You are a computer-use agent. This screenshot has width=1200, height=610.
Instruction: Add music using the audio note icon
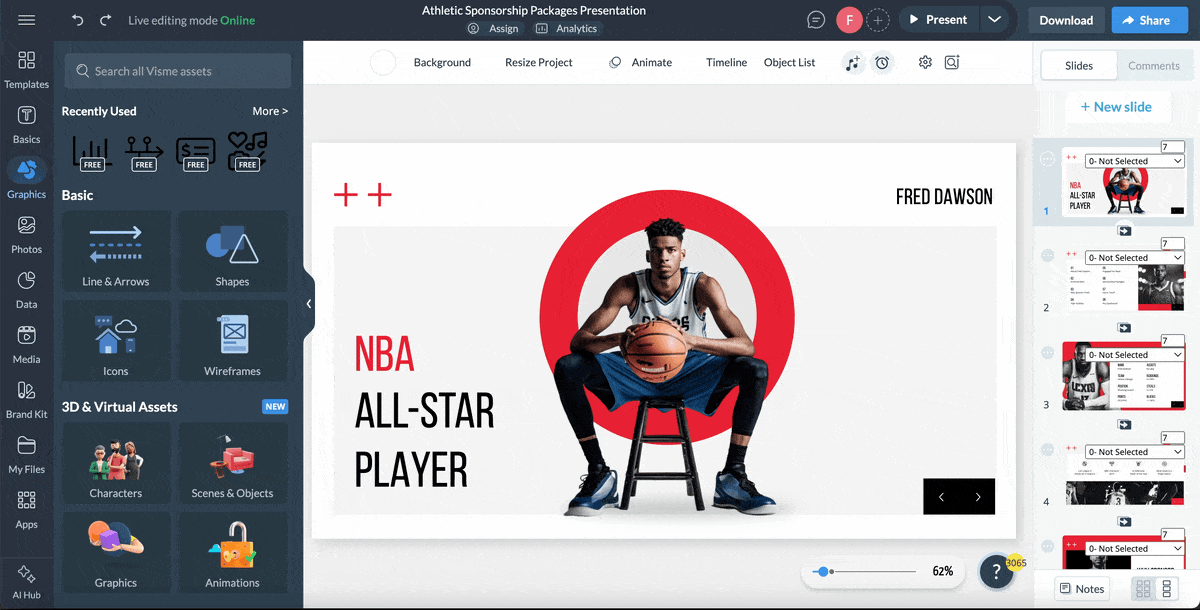[x=852, y=62]
